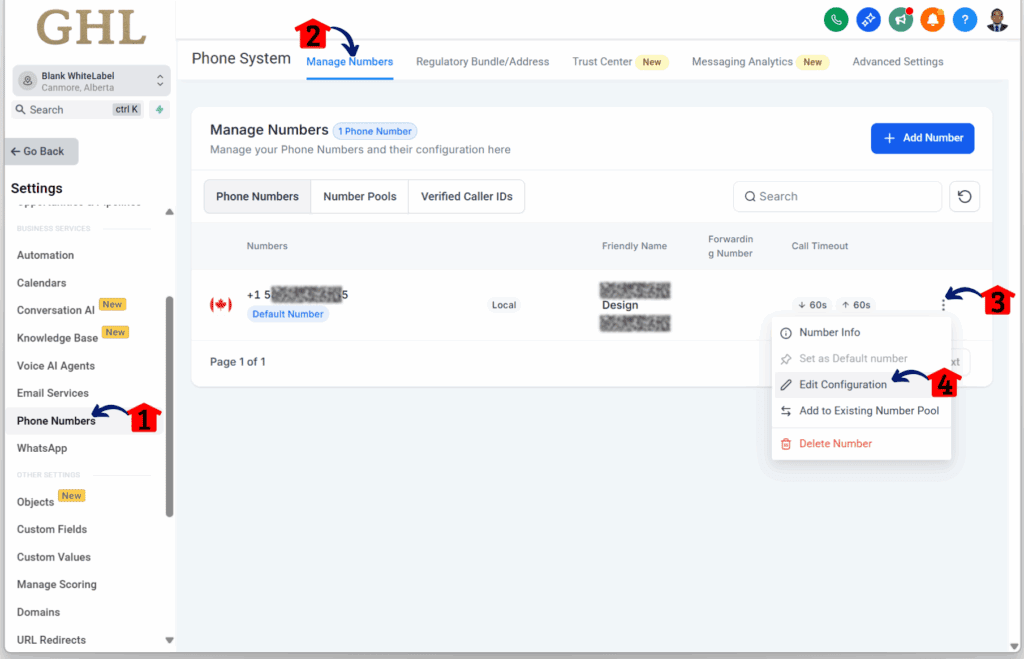The height and width of the screenshot is (659, 1024).
Task: Open Phone Numbers in sidebar
Action: point(56,421)
